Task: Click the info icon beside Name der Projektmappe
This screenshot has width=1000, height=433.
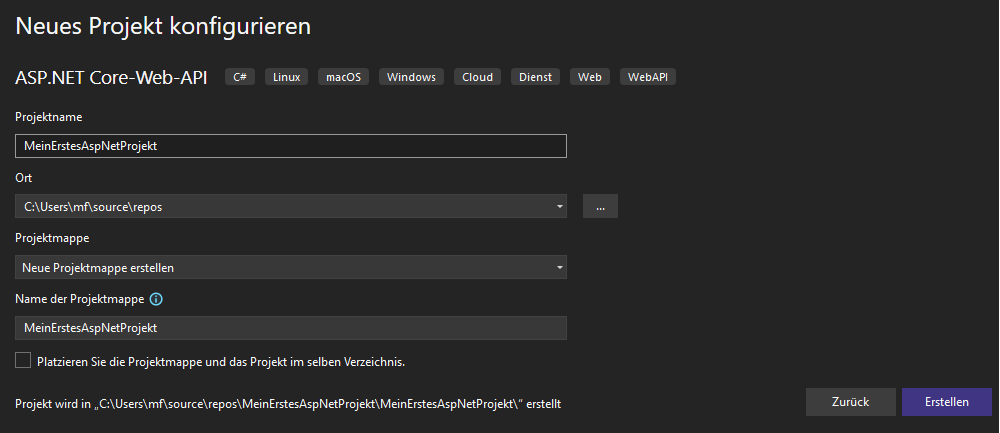Action: [x=156, y=299]
